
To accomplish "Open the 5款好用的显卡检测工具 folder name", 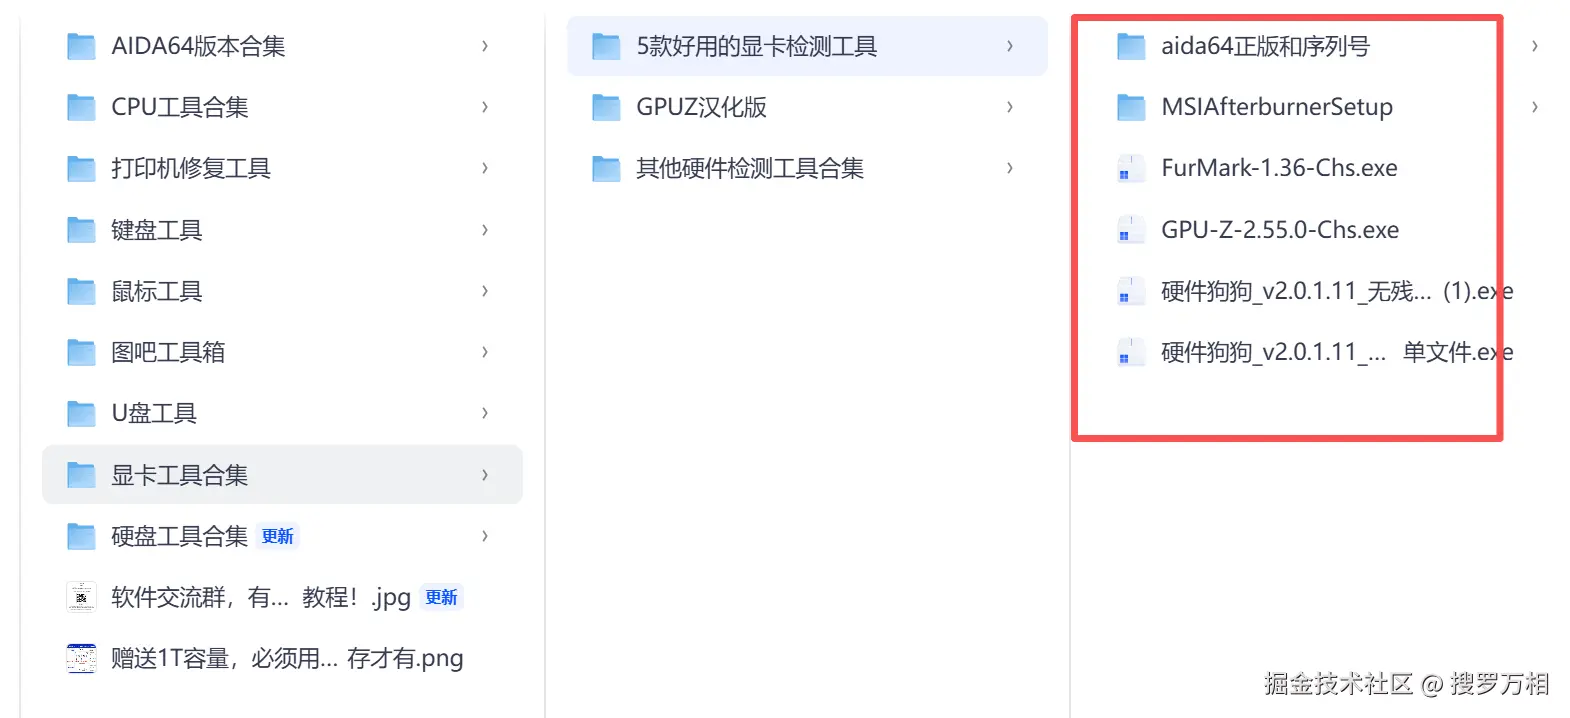I will coord(757,46).
